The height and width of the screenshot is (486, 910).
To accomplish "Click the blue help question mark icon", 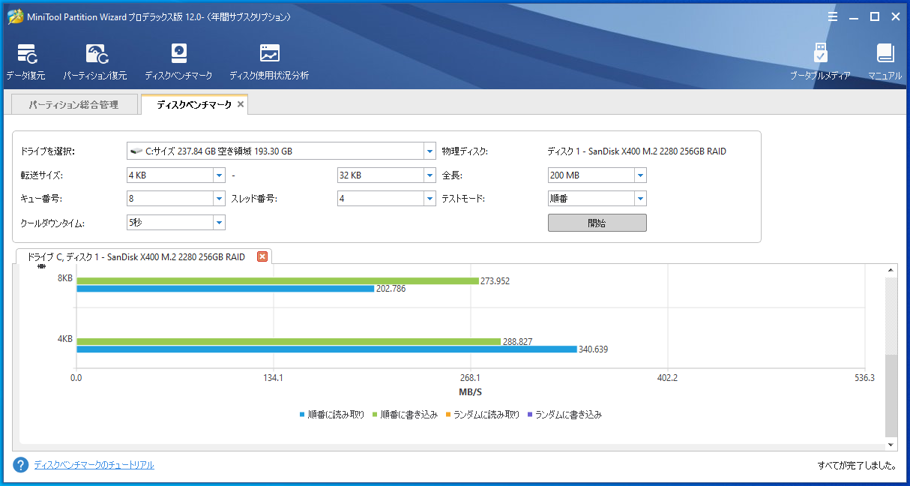I will click(21, 465).
